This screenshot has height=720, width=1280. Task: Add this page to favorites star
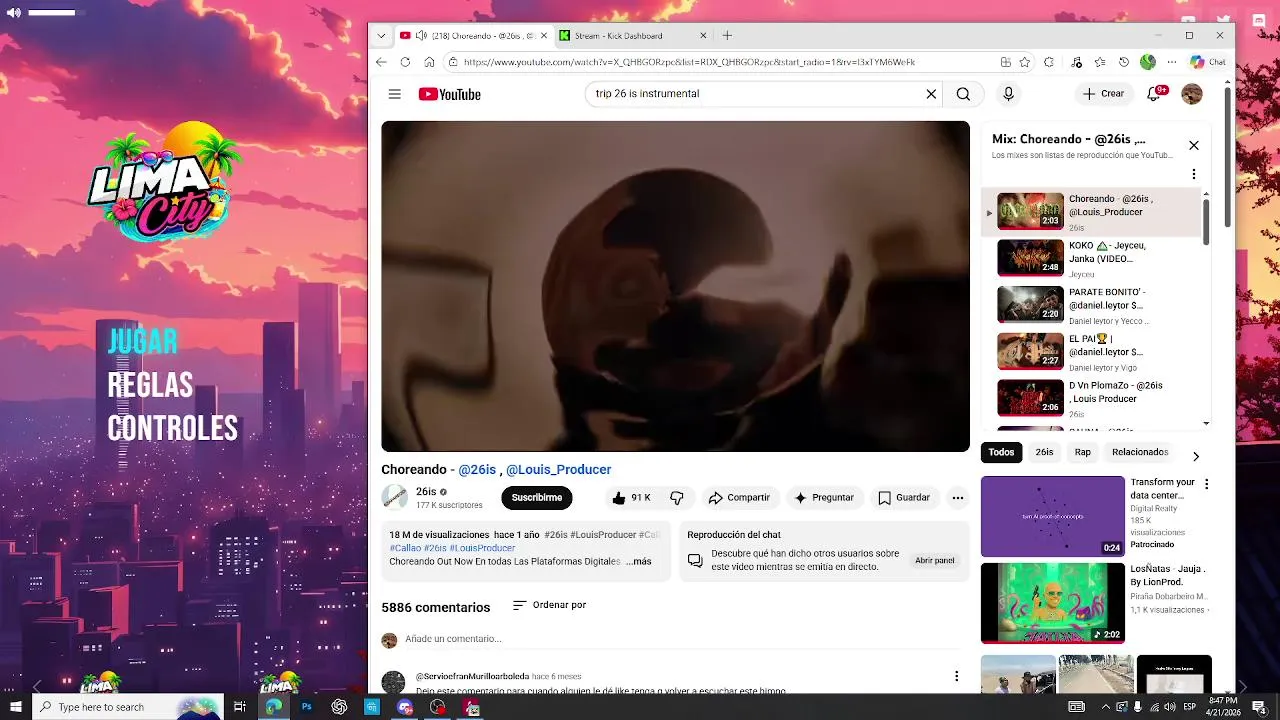(x=1025, y=62)
